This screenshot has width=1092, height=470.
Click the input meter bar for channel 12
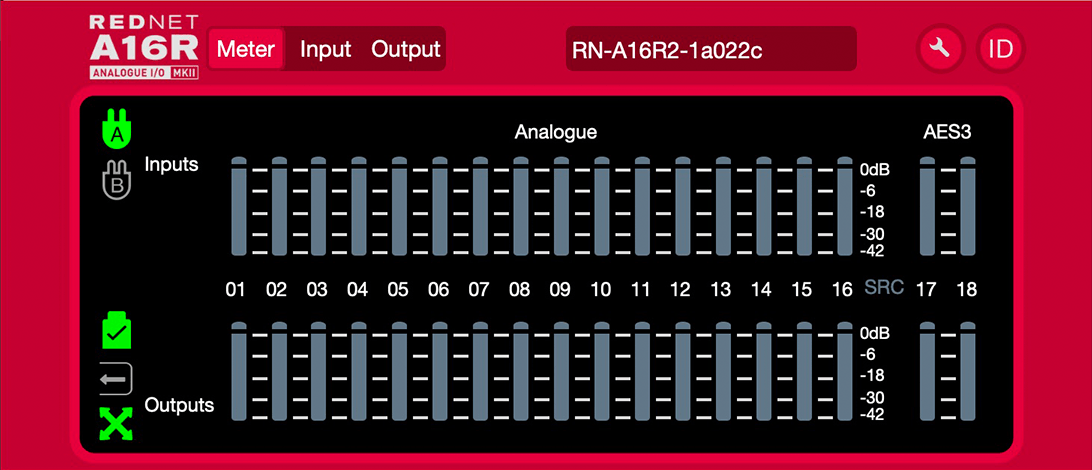click(682, 207)
